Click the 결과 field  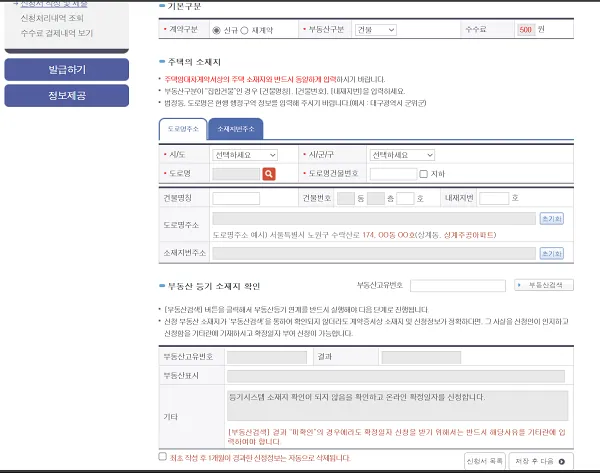tap(421, 357)
